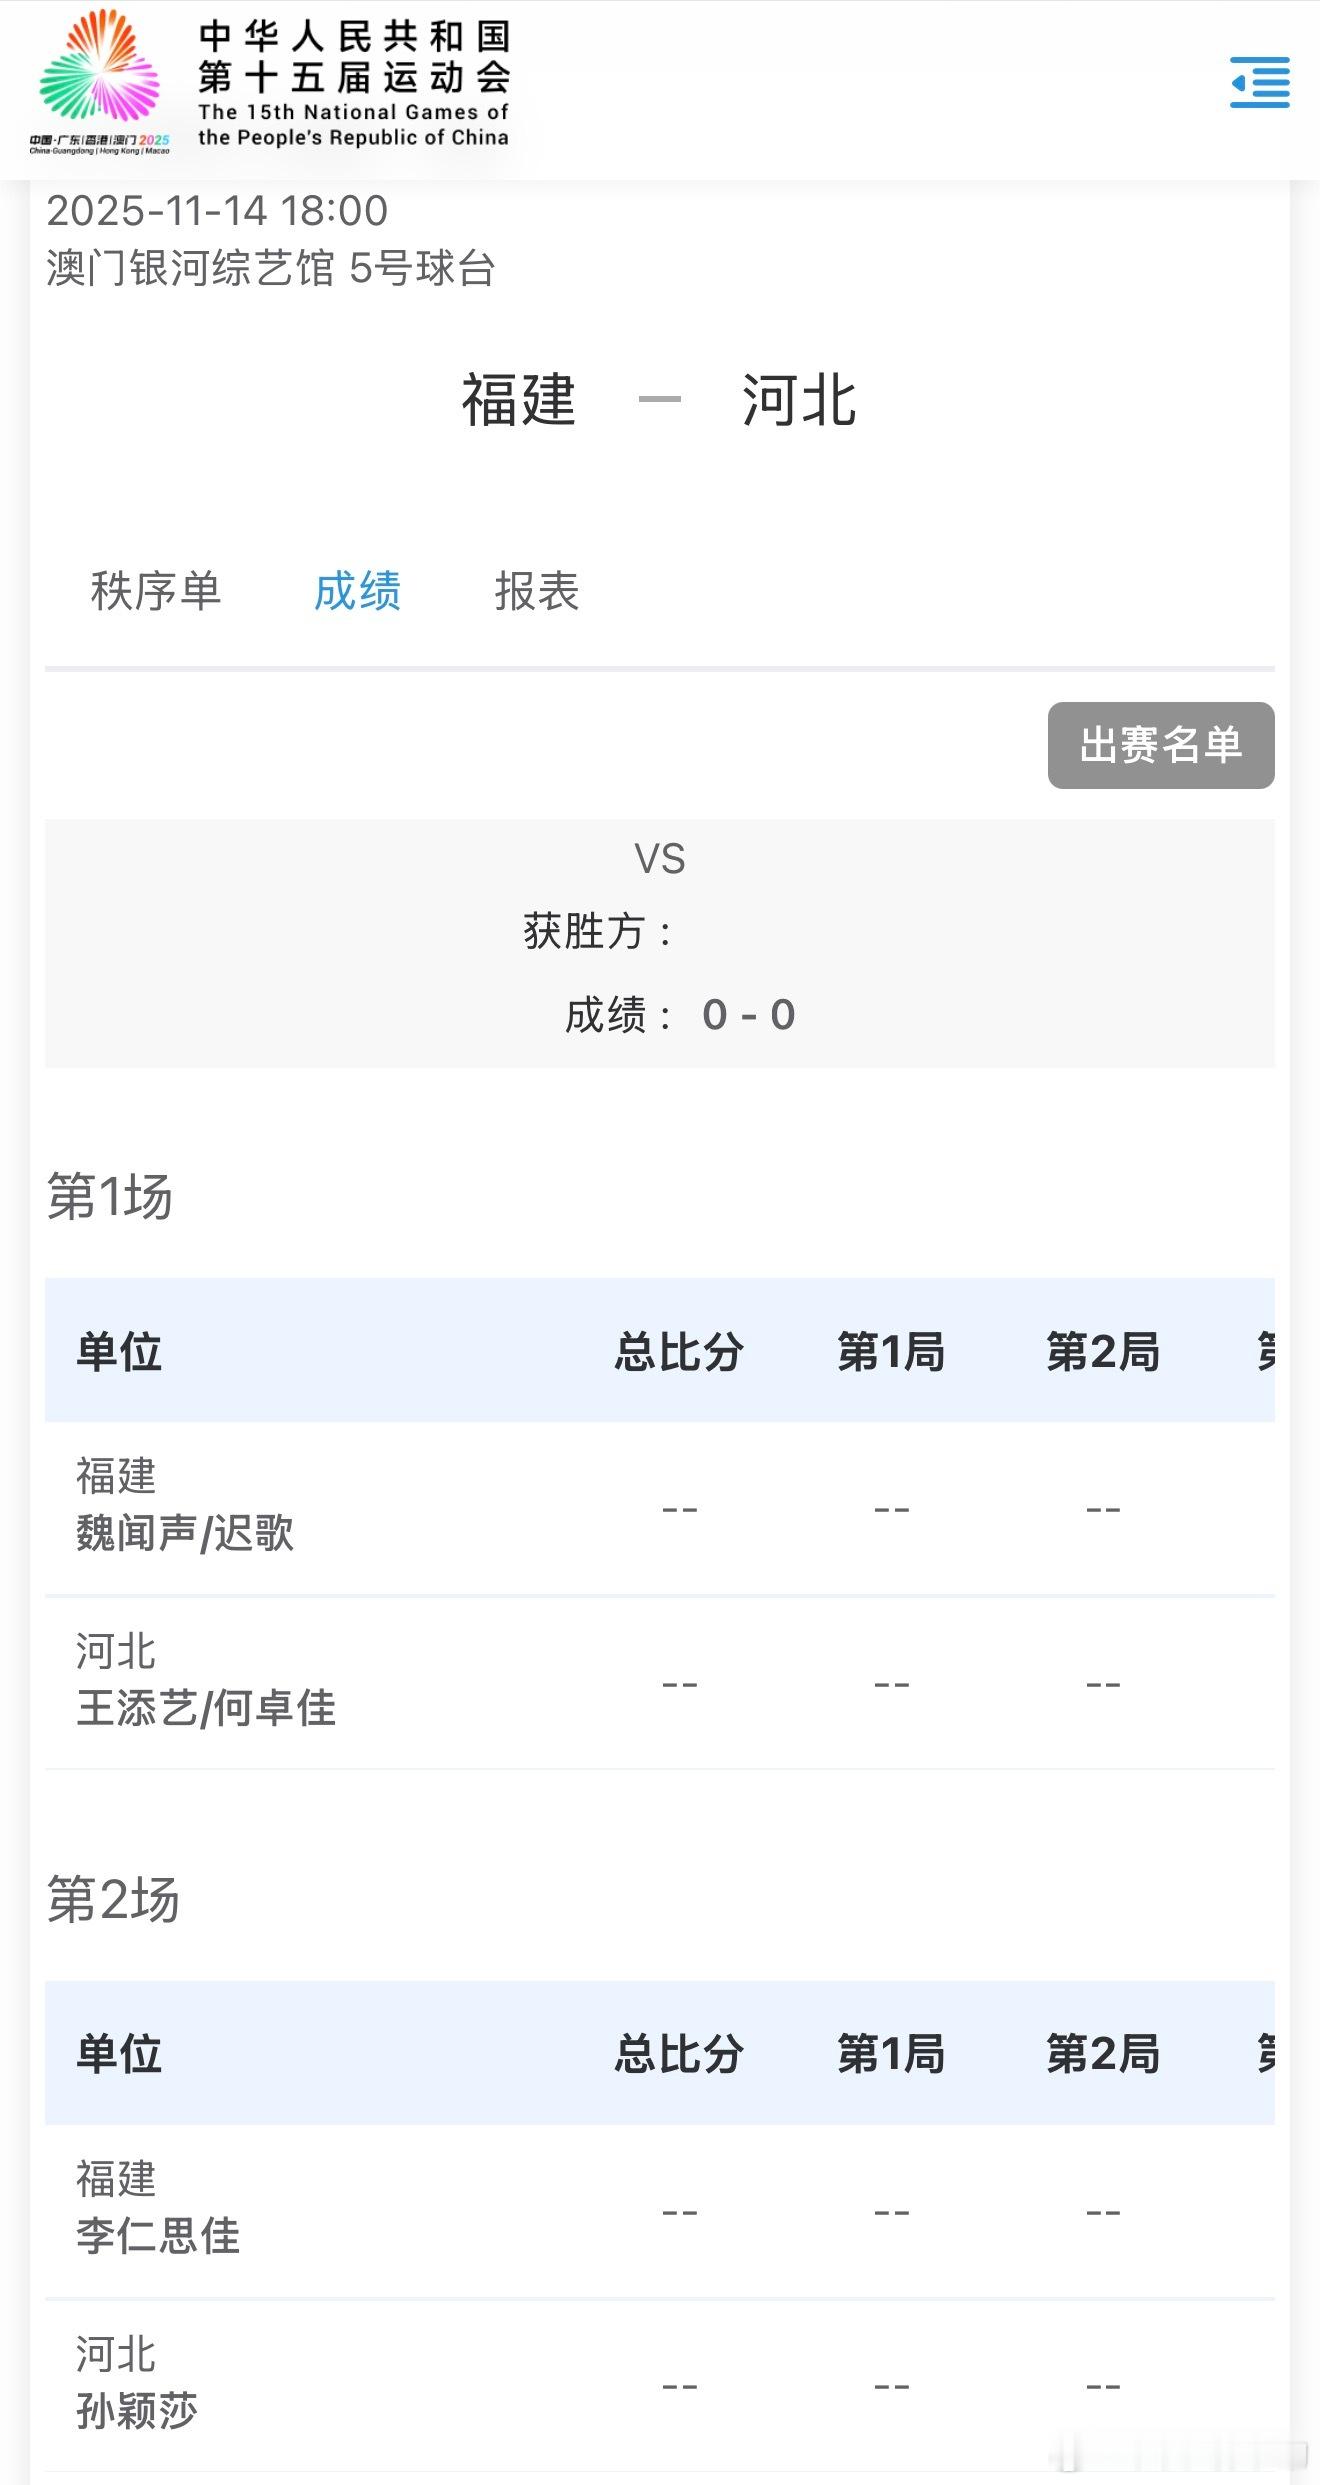
Task: Click the 出赛名单 button
Action: [1161, 745]
